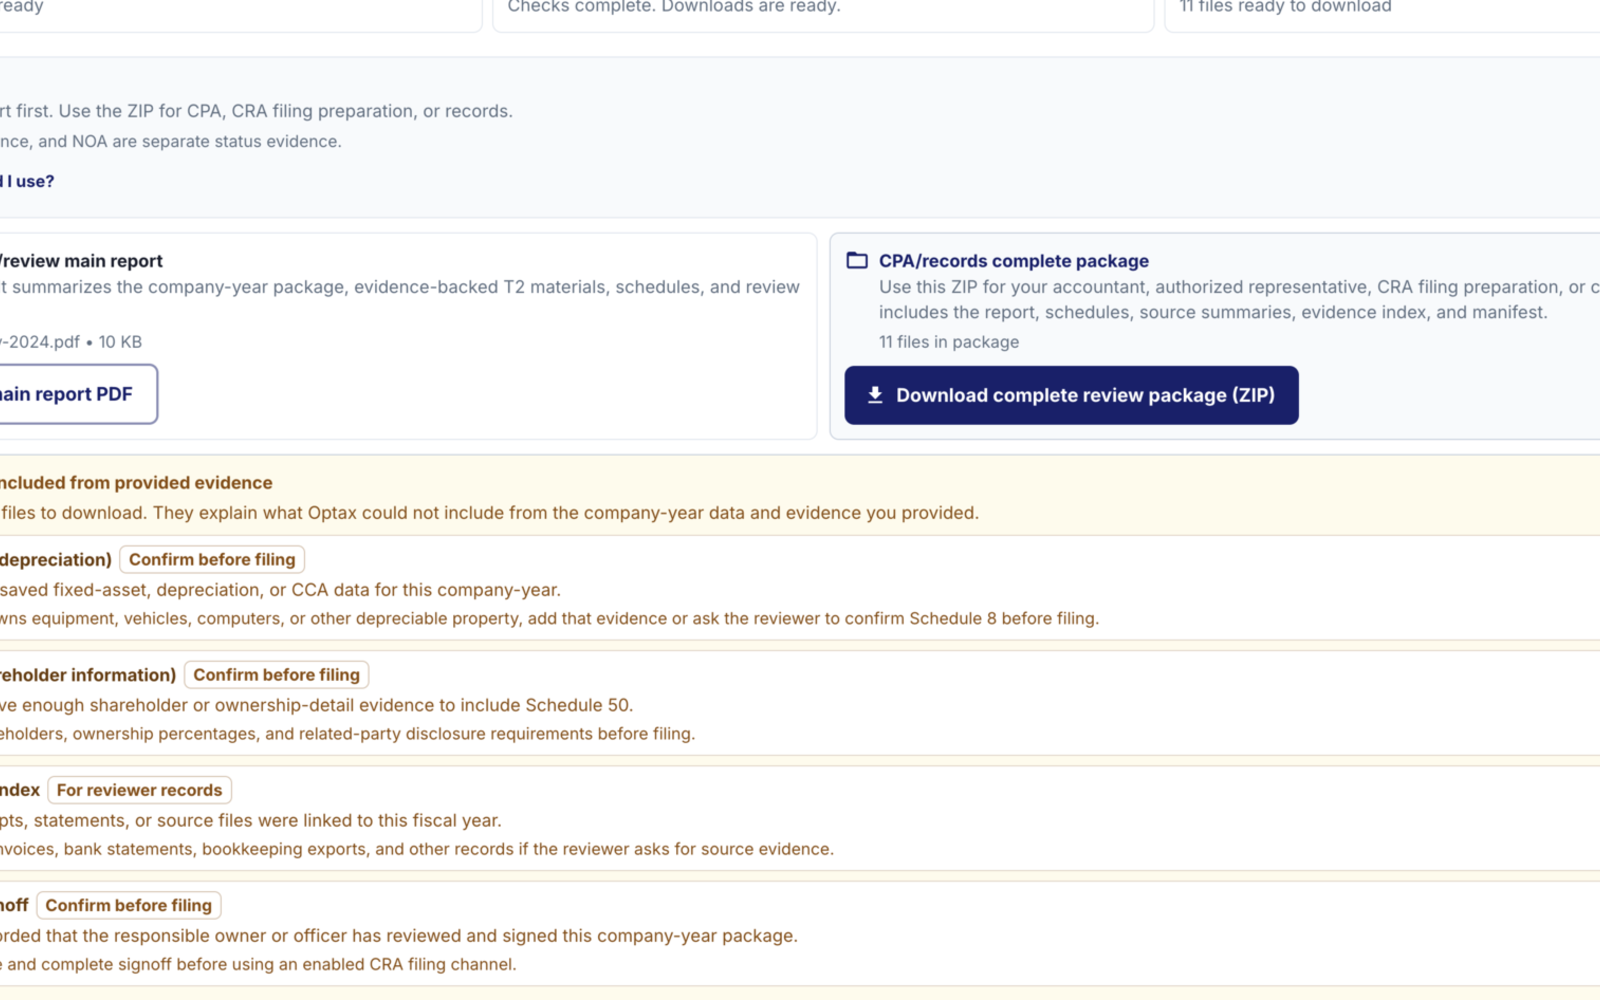Click the 'included from provided evidence' heading
The image size is (1600, 1000).
136,483
